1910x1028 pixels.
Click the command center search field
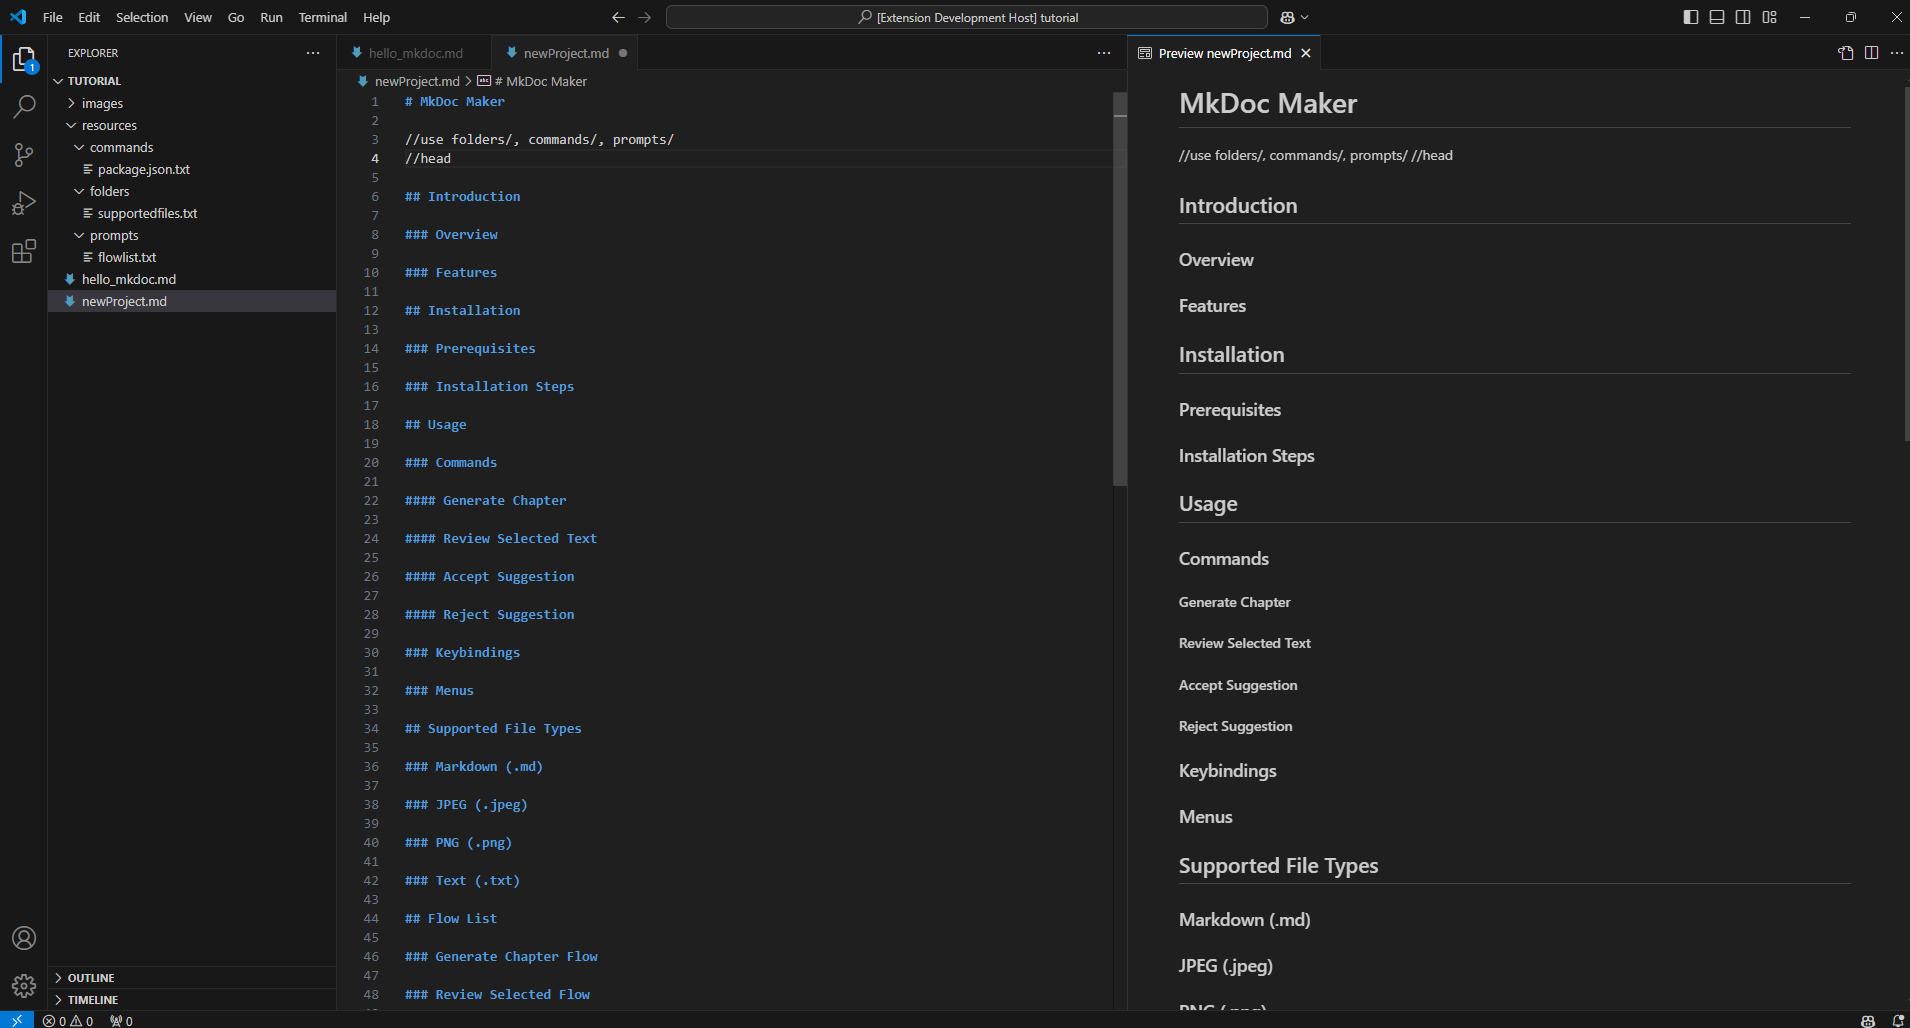(x=967, y=17)
